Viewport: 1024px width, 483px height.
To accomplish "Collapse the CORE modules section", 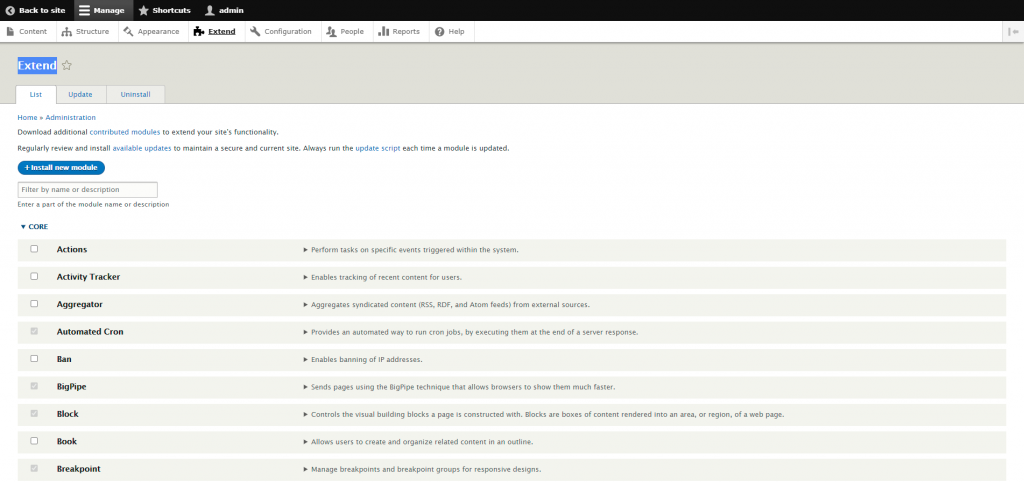I will tap(34, 227).
